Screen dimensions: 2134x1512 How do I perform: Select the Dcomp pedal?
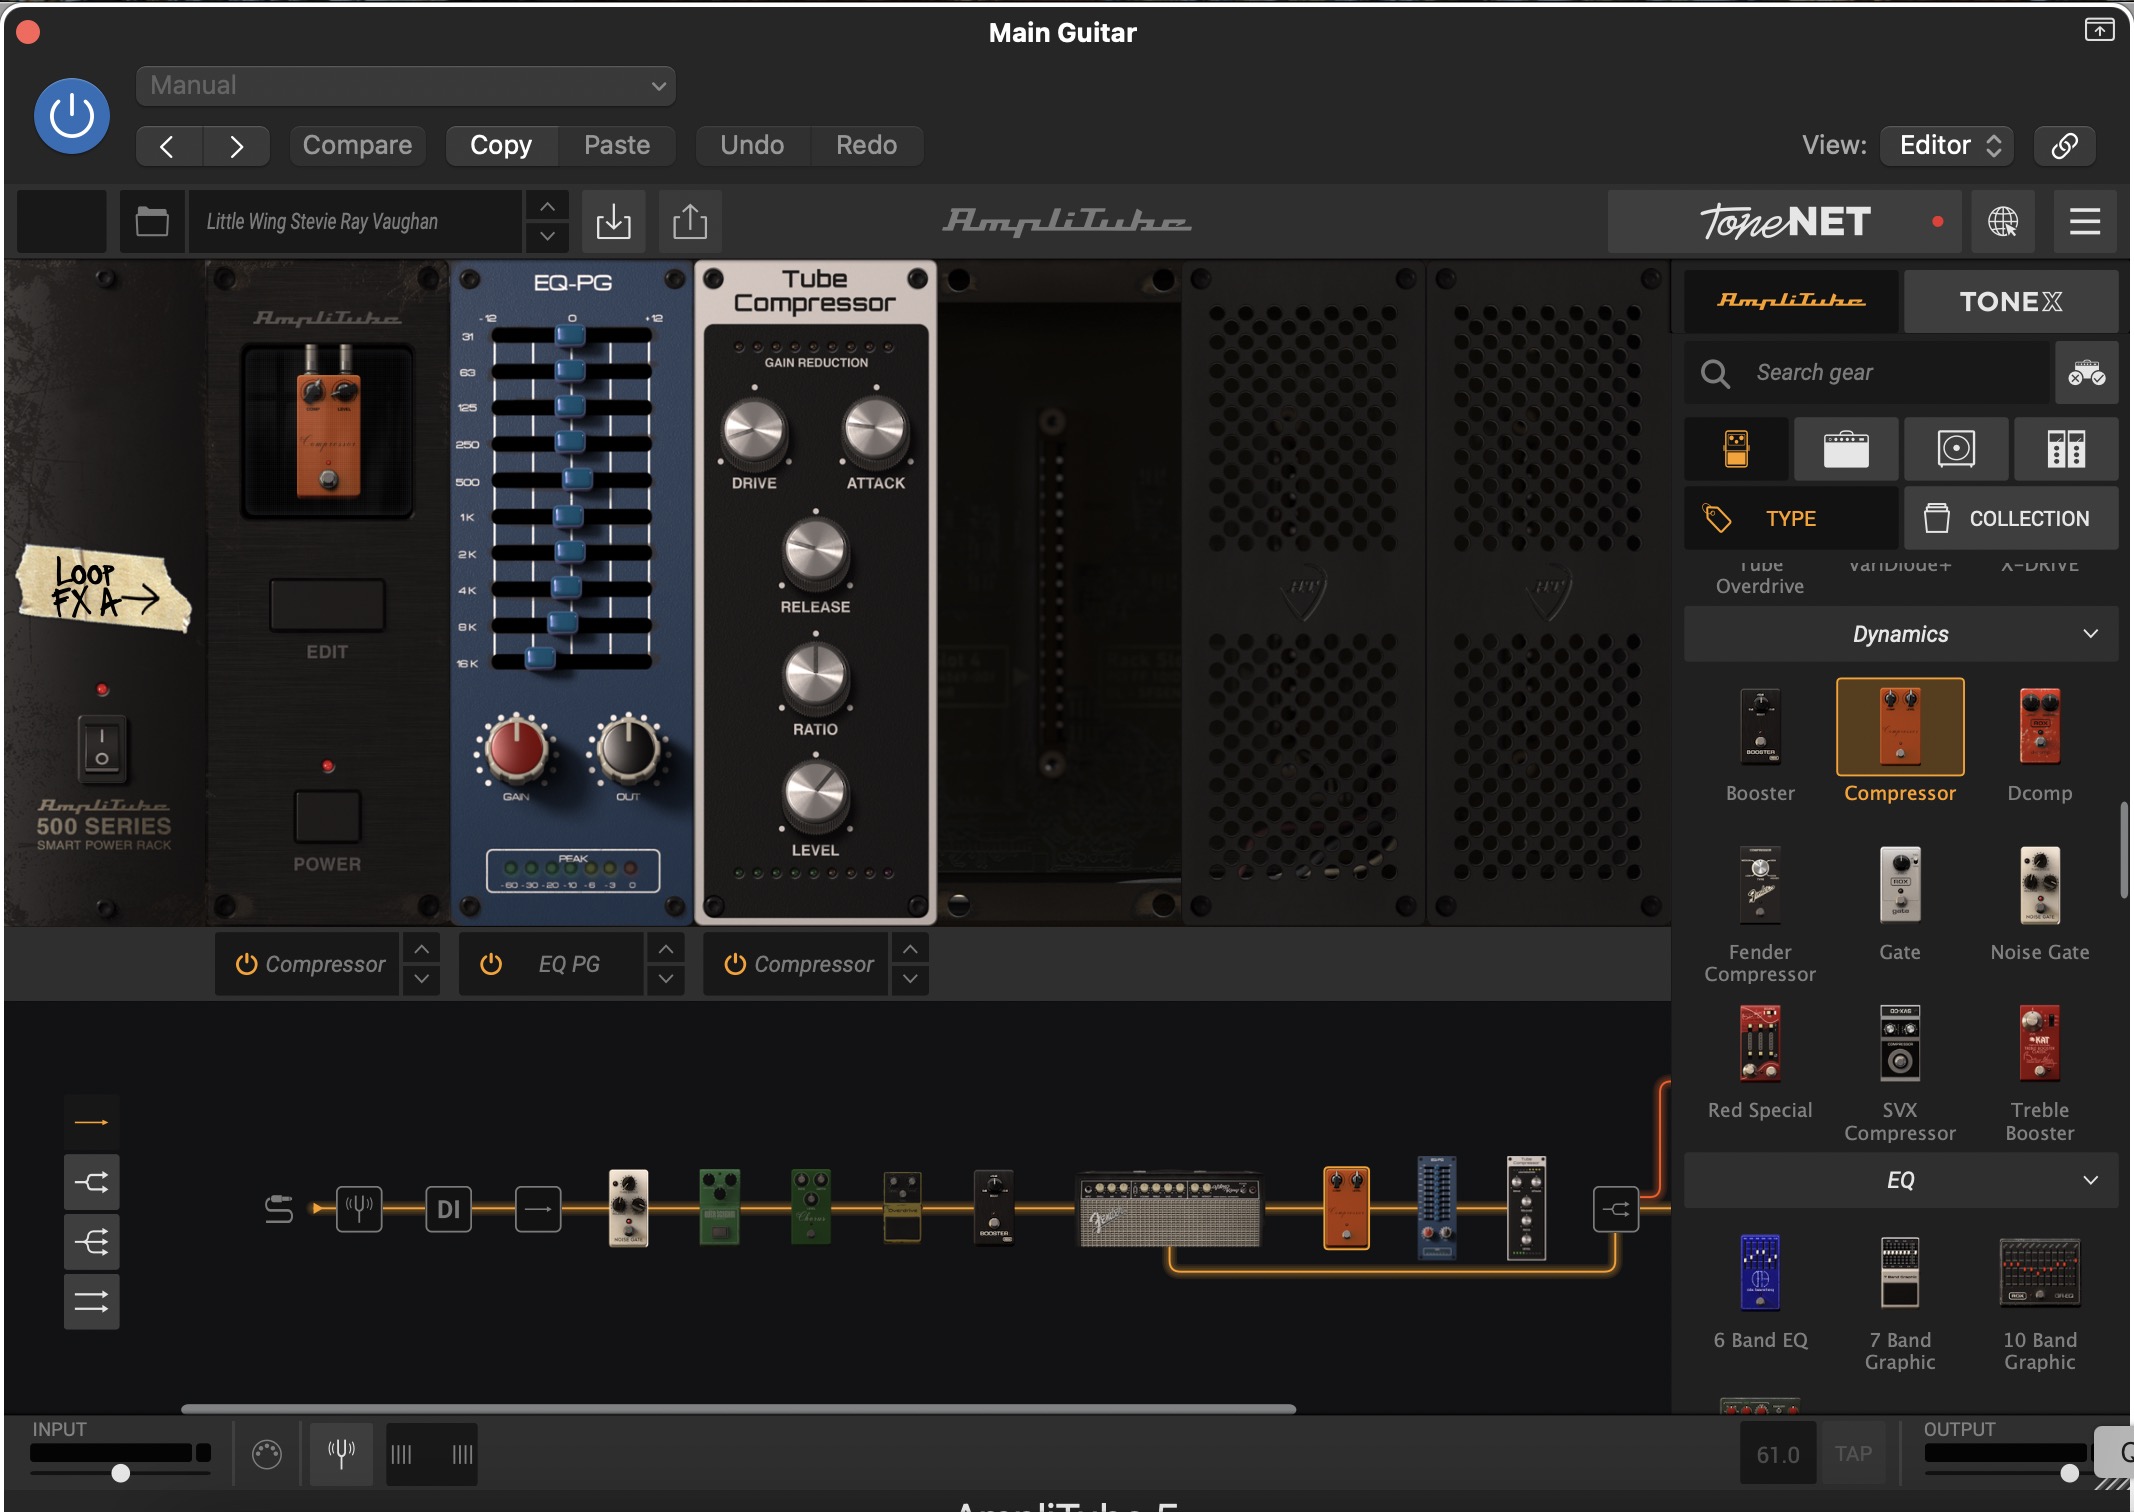2040,727
